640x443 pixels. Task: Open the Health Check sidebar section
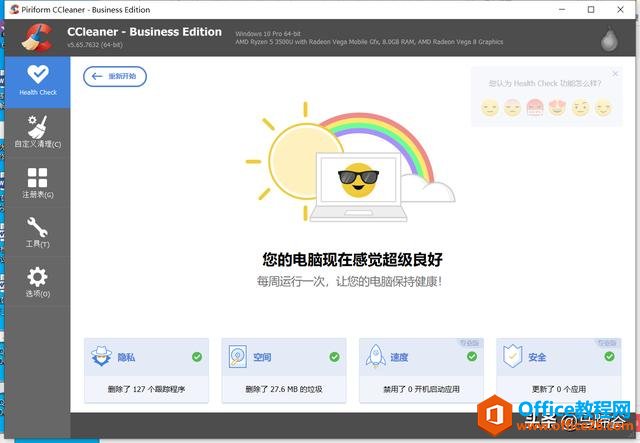(37, 80)
